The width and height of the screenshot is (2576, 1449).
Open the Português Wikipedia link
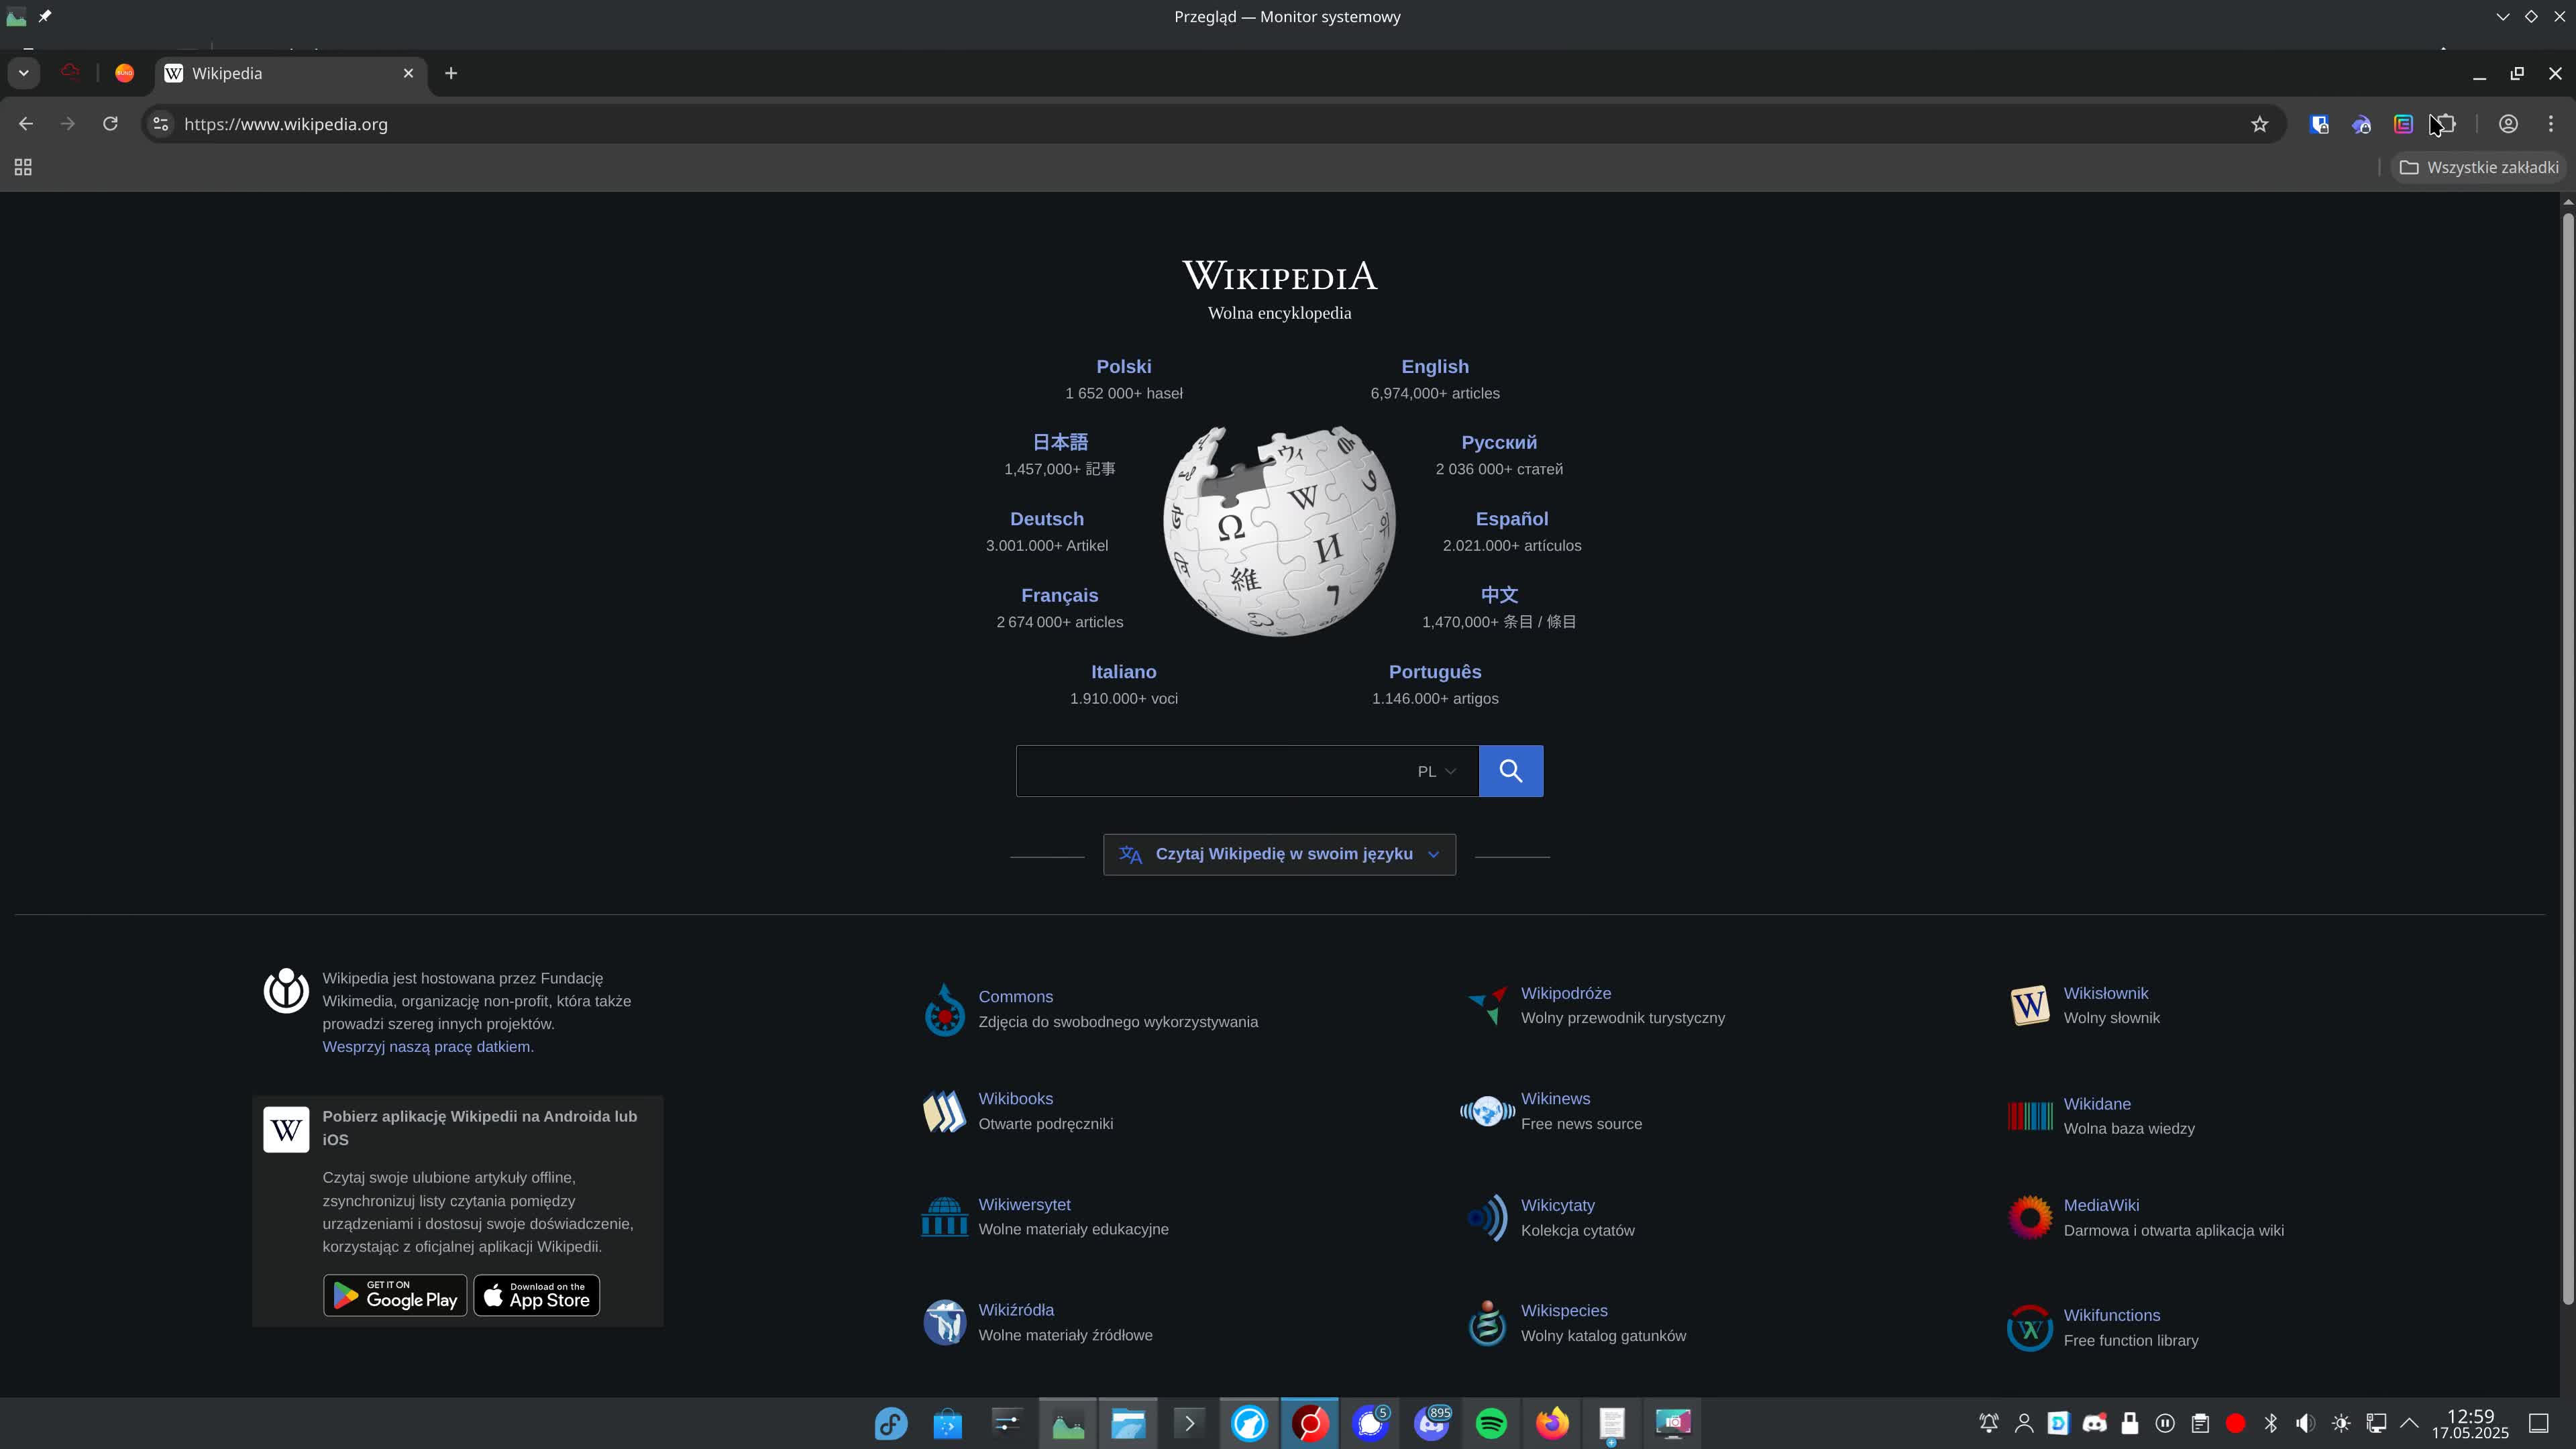(x=1434, y=672)
